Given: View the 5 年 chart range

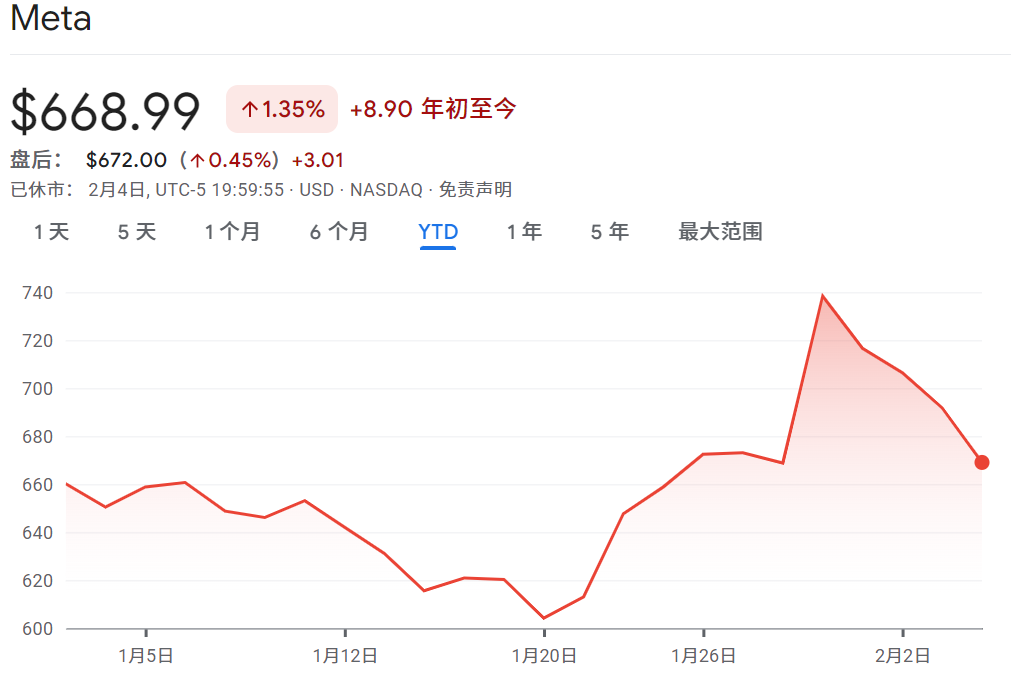Looking at the screenshot, I should pyautogui.click(x=609, y=232).
